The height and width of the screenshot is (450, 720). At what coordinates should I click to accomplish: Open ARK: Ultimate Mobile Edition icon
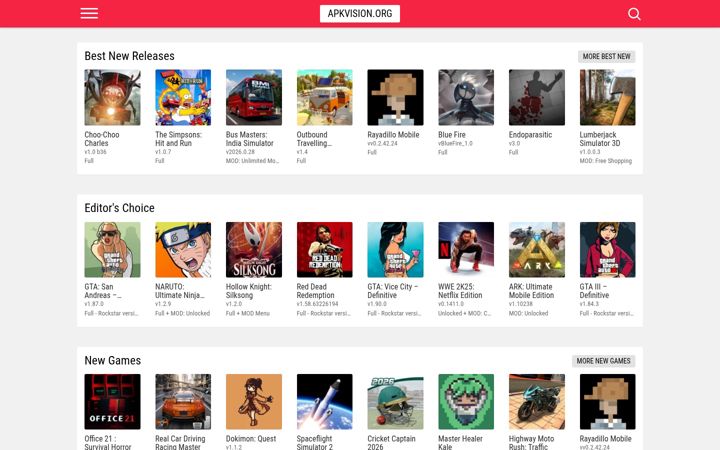point(537,250)
